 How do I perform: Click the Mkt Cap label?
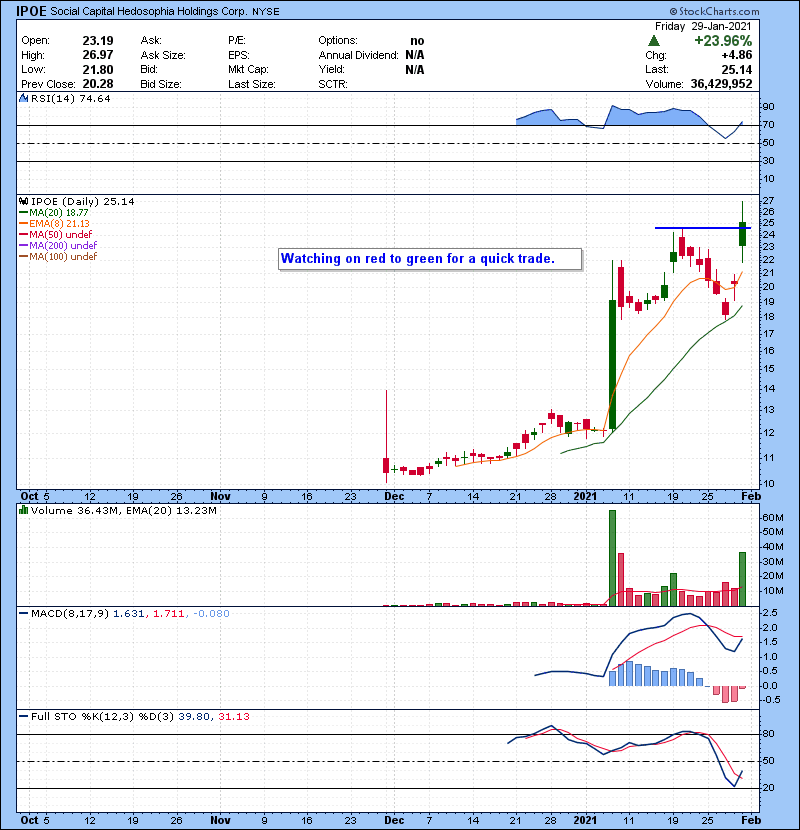(248, 69)
